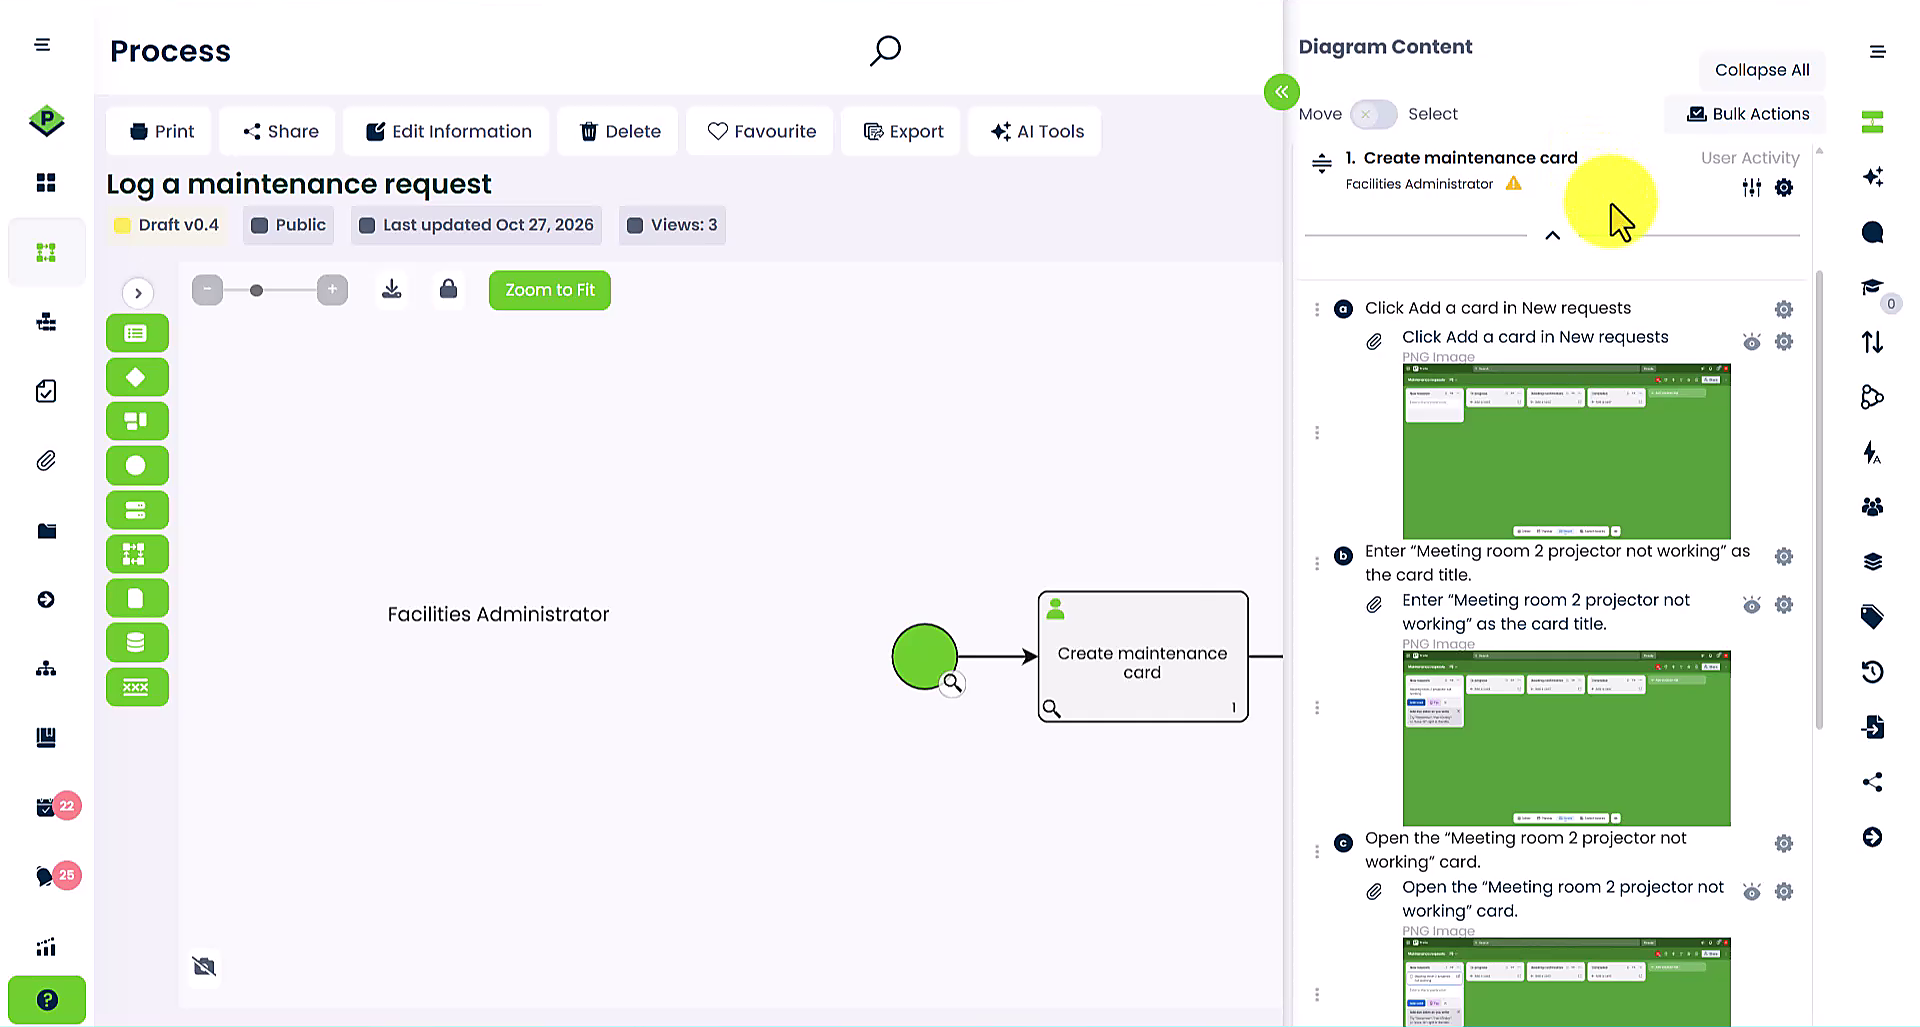Image resolution: width=1920 pixels, height=1027 pixels.
Task: Click the calendar icon with badge 22
Action: 46,808
